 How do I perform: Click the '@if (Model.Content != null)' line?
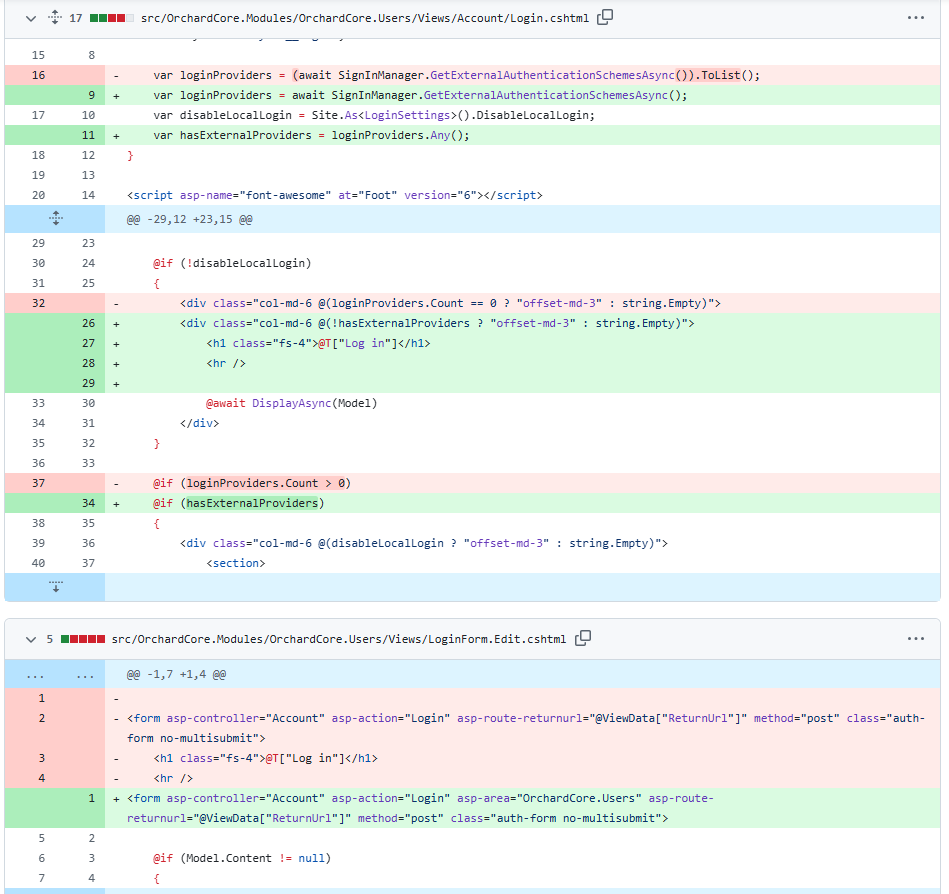(242, 858)
